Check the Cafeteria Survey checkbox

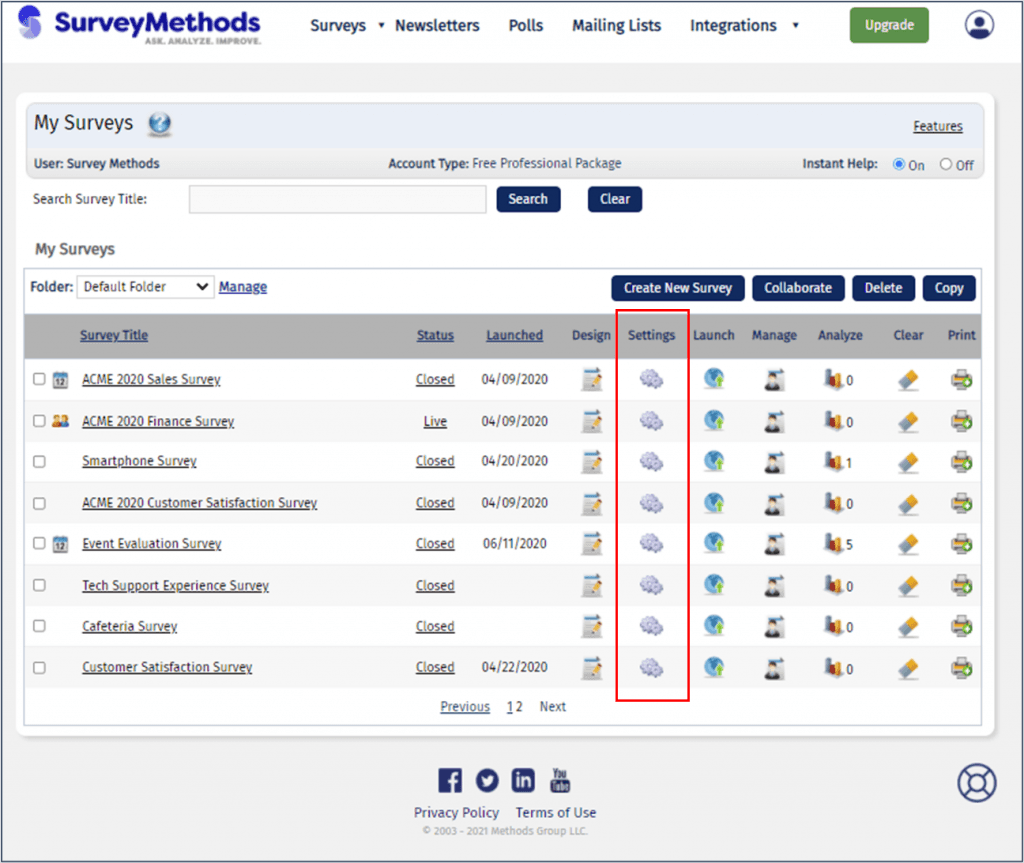(39, 626)
